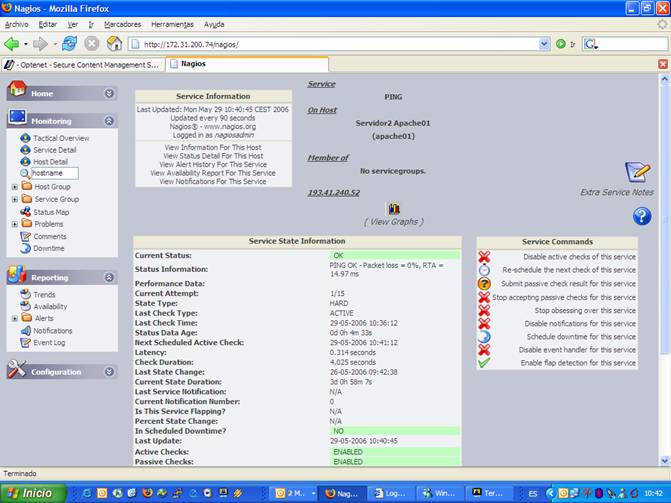Click red X icon for Stop obsessing over service
Screen dimensions: 671x503
[484, 310]
